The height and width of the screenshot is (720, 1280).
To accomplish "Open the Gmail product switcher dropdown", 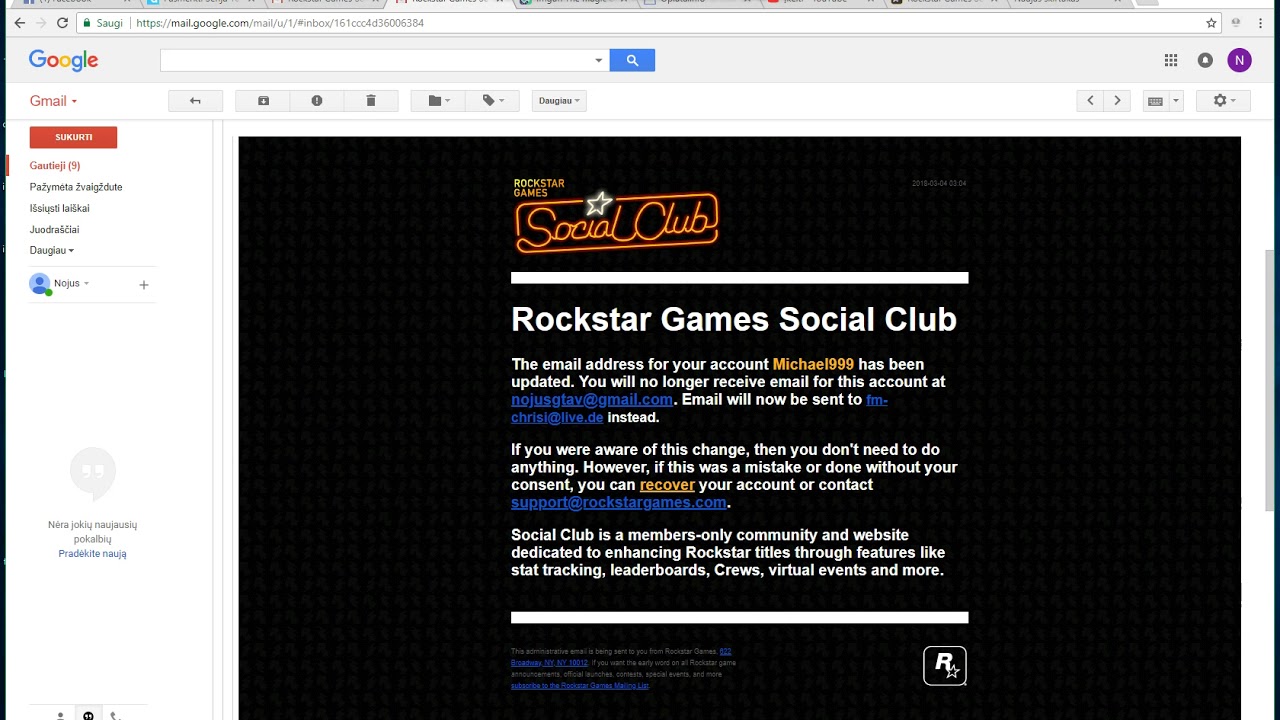I will coord(53,101).
